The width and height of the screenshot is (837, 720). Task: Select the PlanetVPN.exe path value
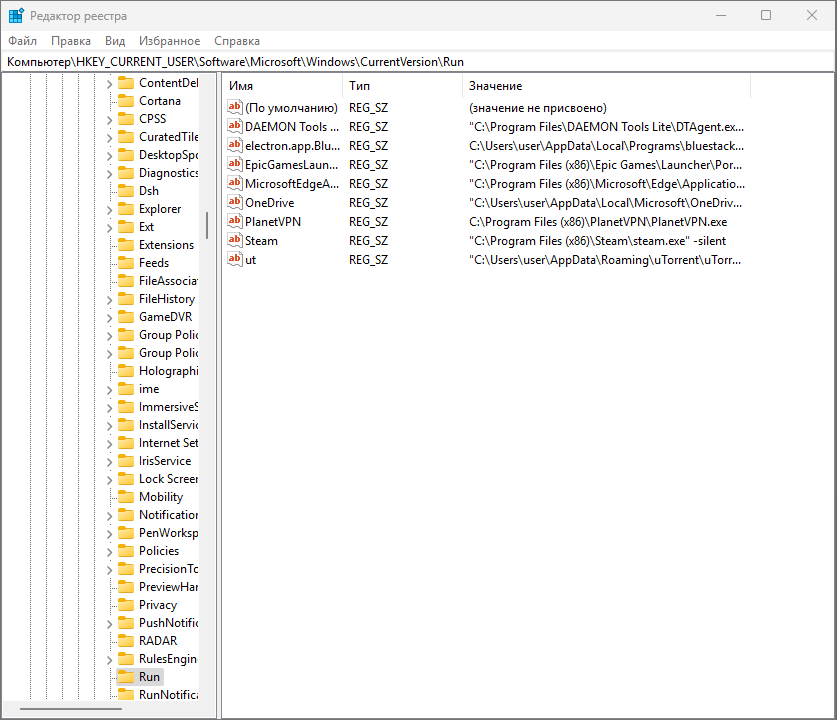coord(598,221)
